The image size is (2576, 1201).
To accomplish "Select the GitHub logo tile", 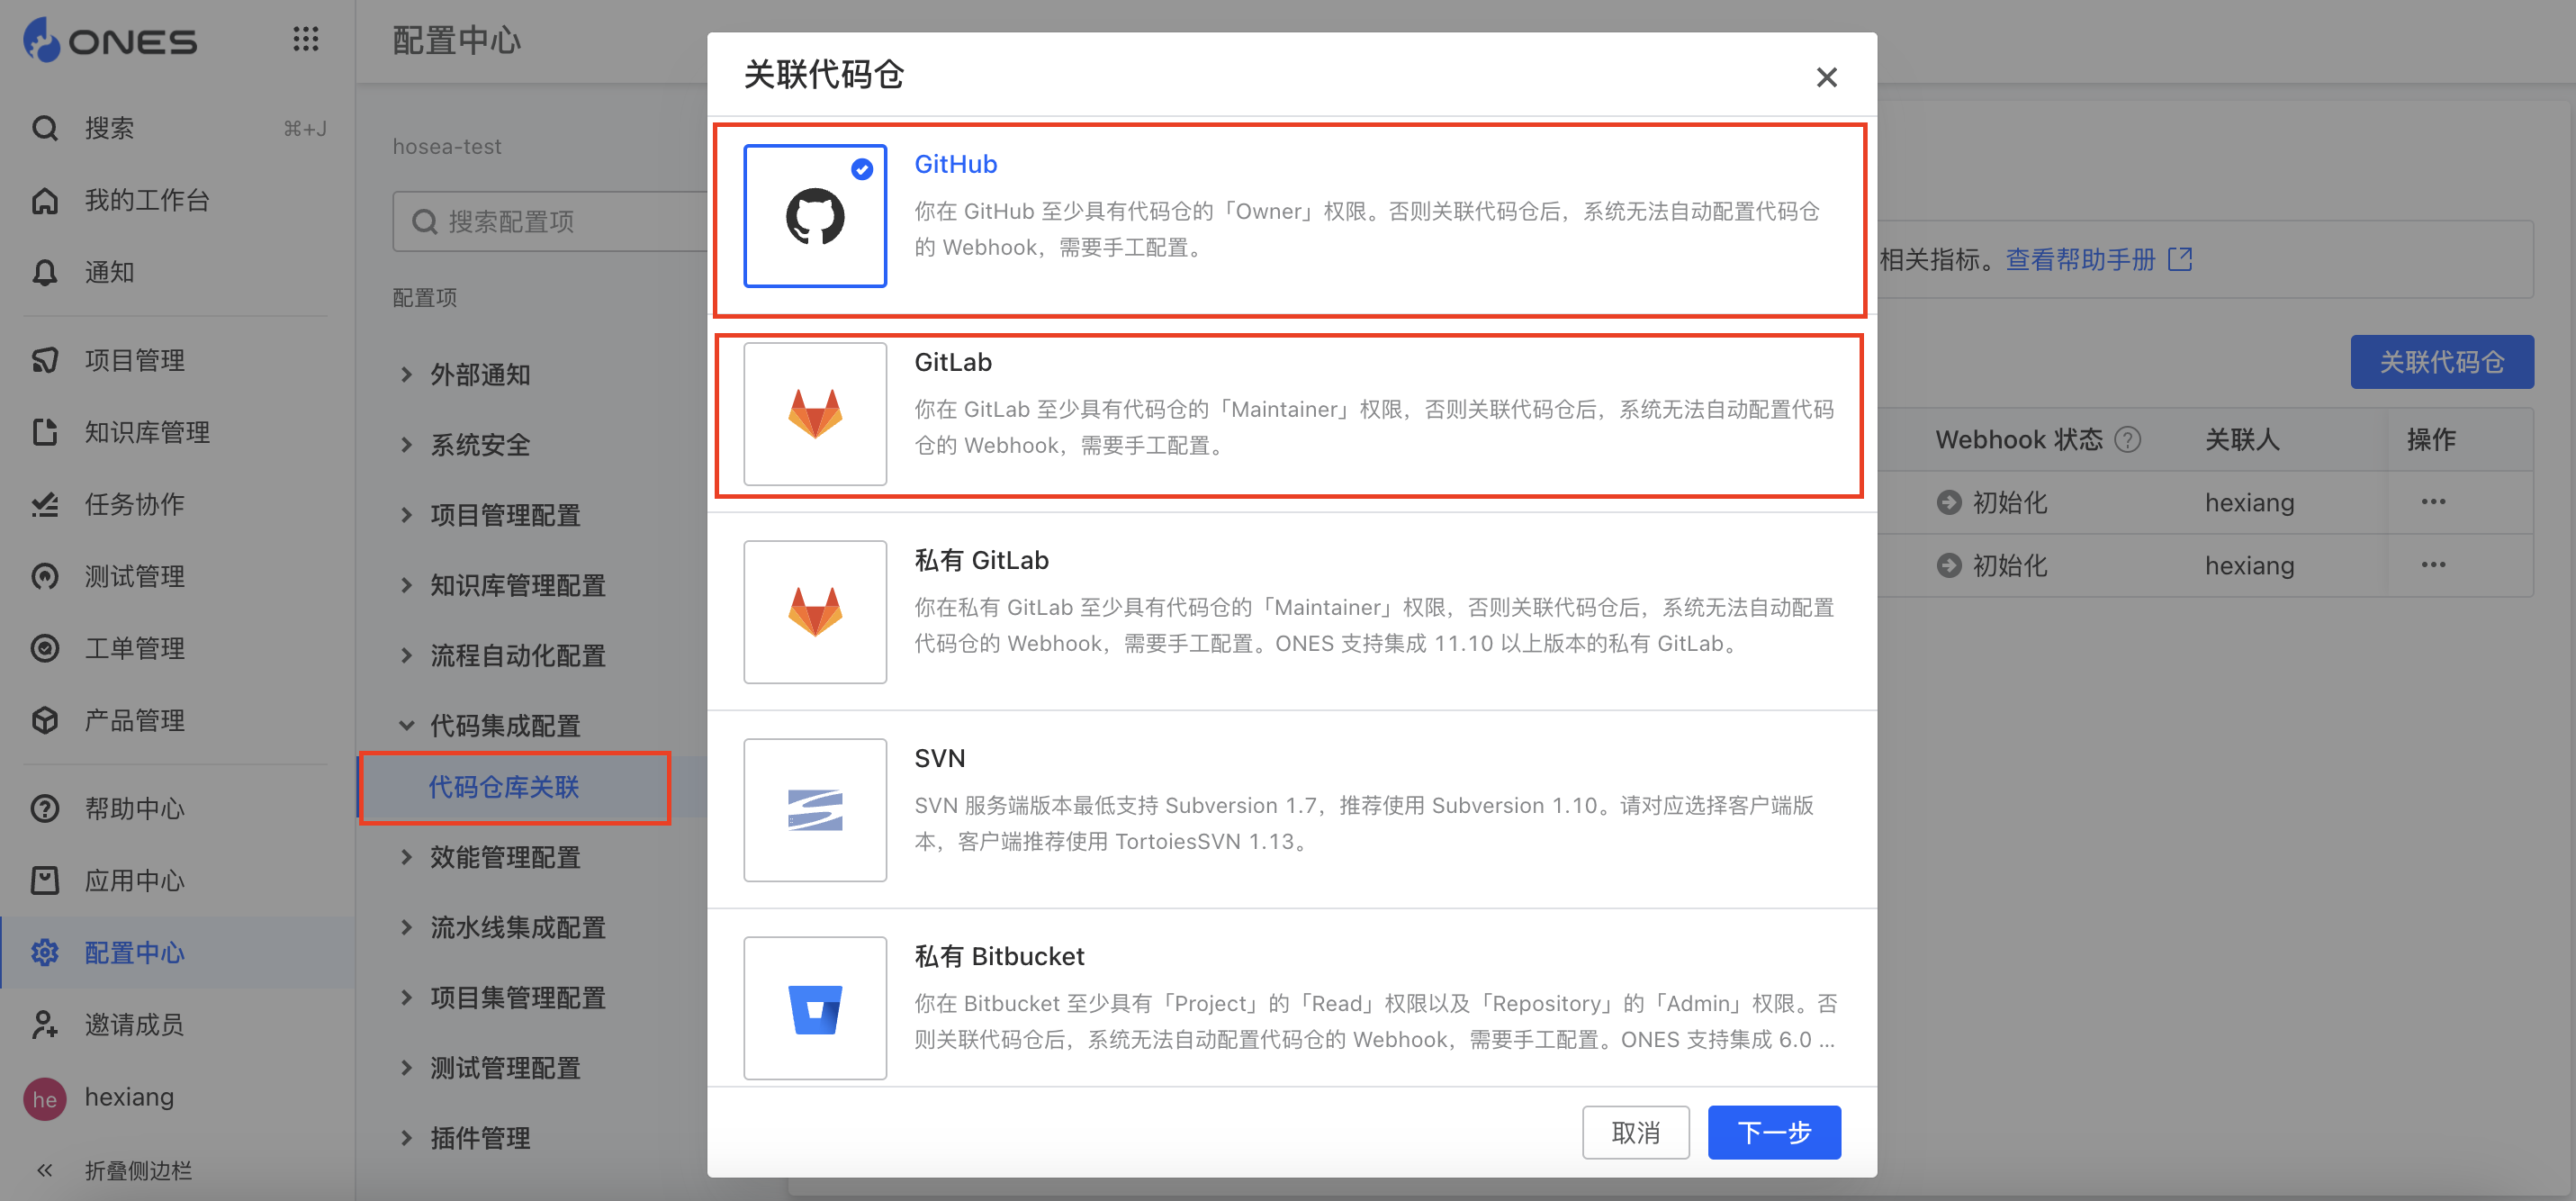I will [815, 216].
